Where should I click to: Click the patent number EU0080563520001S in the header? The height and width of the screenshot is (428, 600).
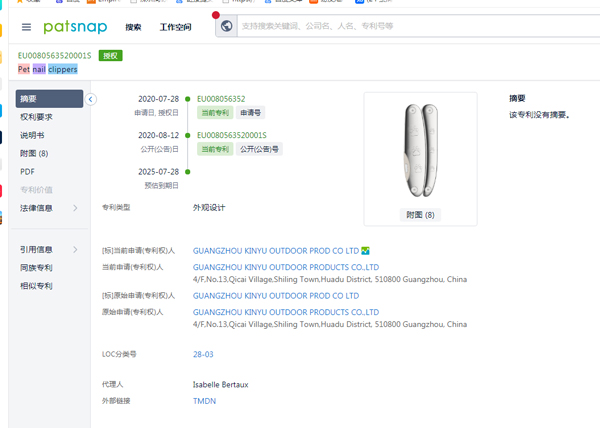point(55,56)
